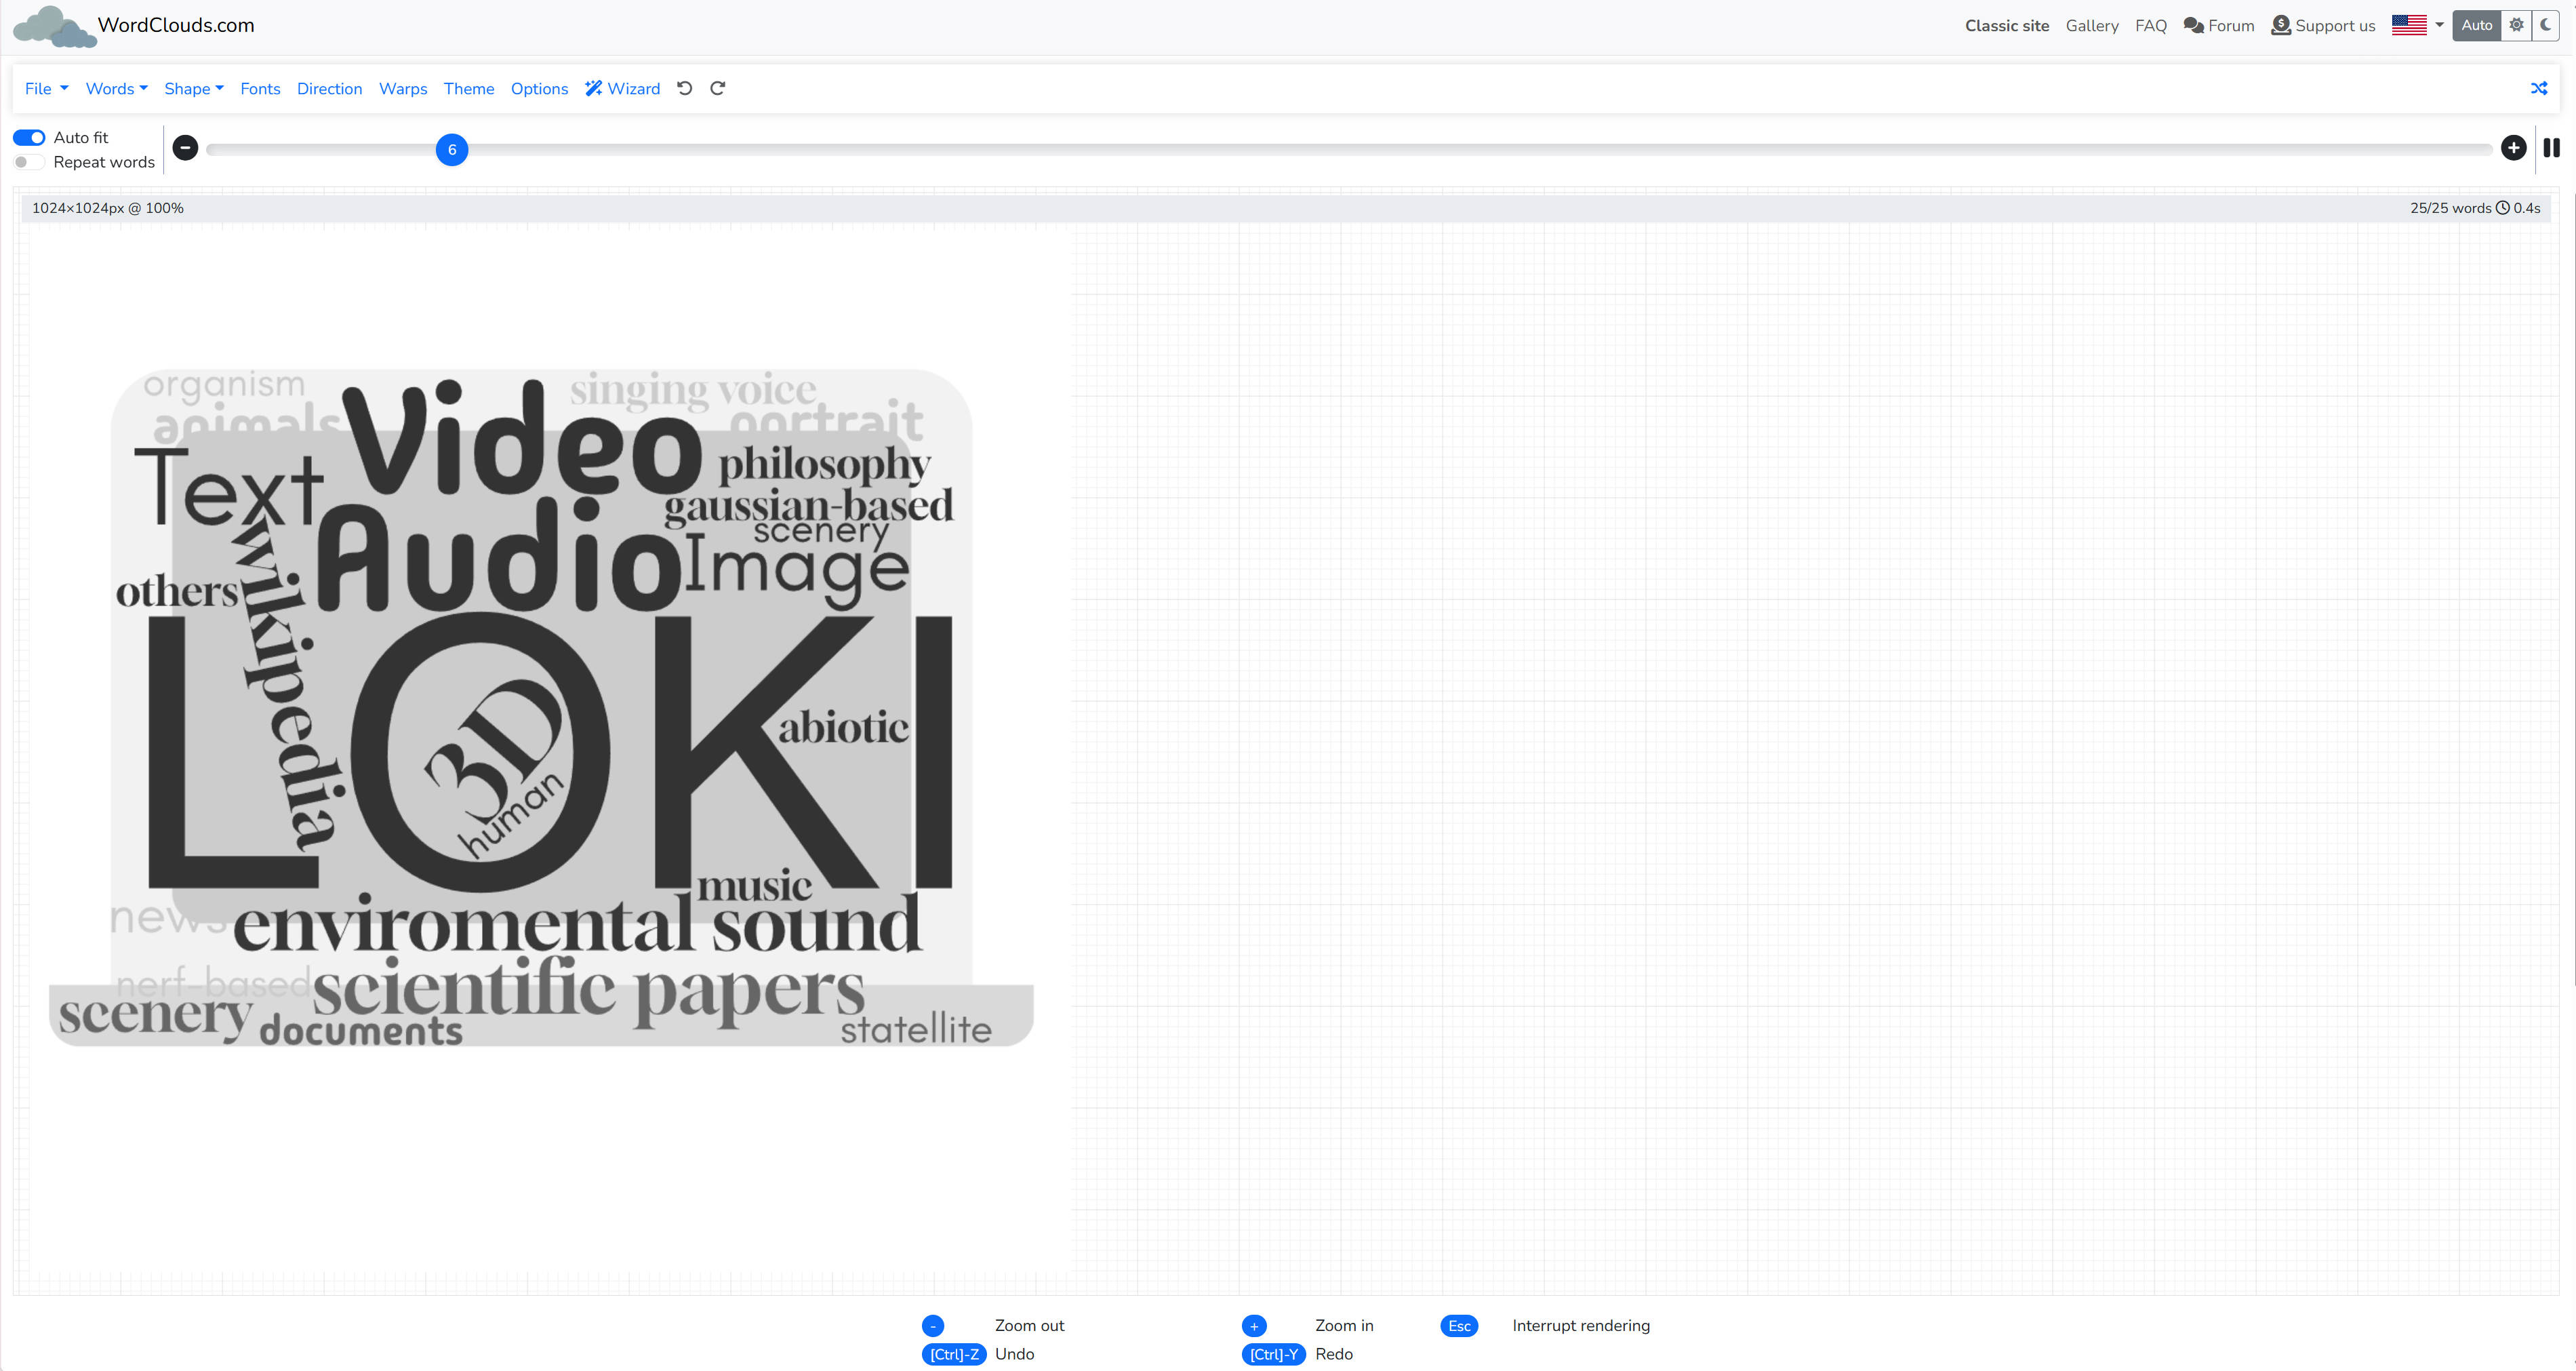Viewport: 2576px width, 1371px height.
Task: Pause the rendering
Action: tap(2551, 147)
